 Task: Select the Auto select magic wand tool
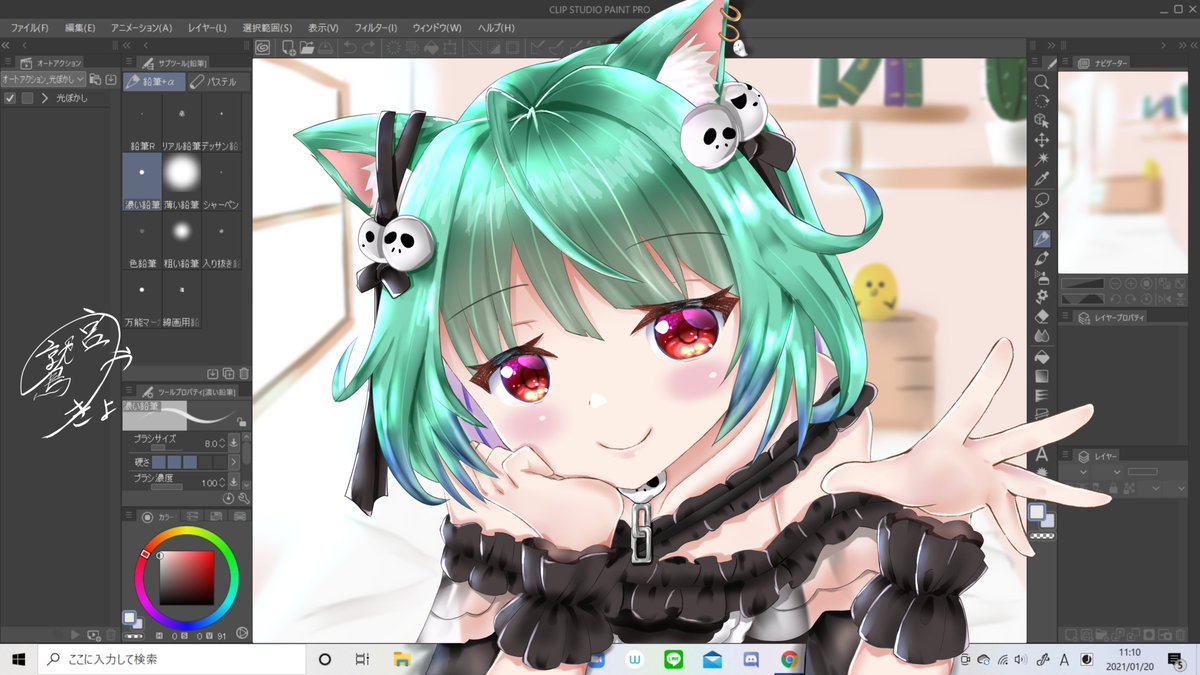coord(1041,160)
